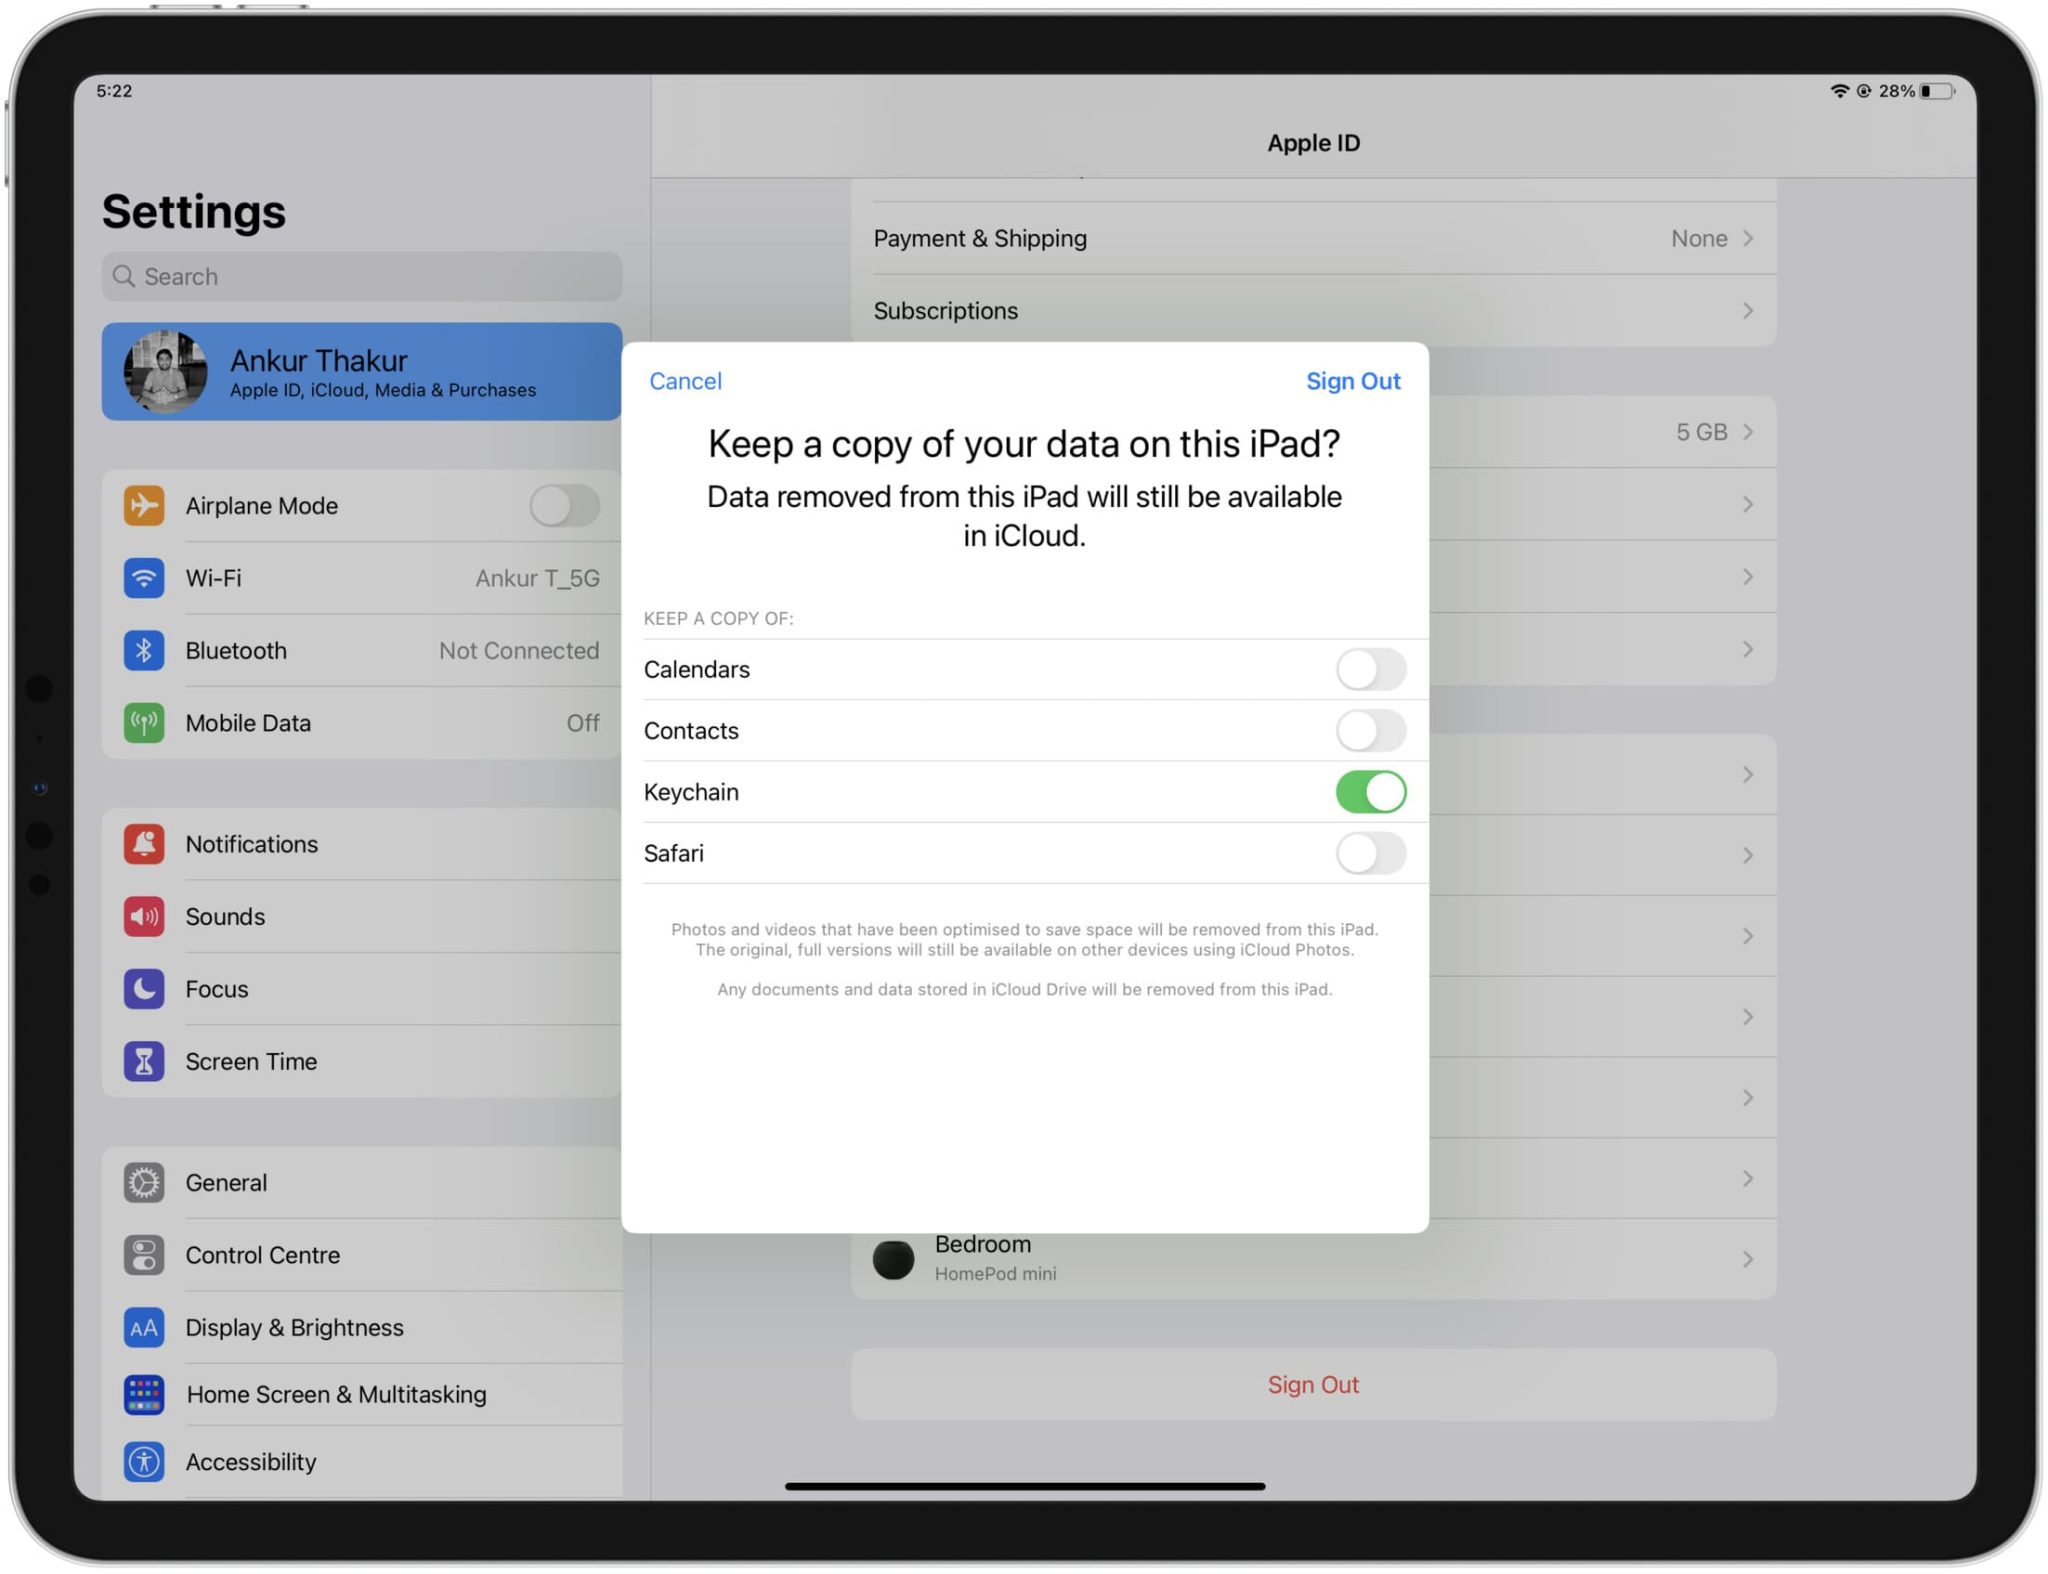Click the Sign Out button in dialog

(1354, 380)
